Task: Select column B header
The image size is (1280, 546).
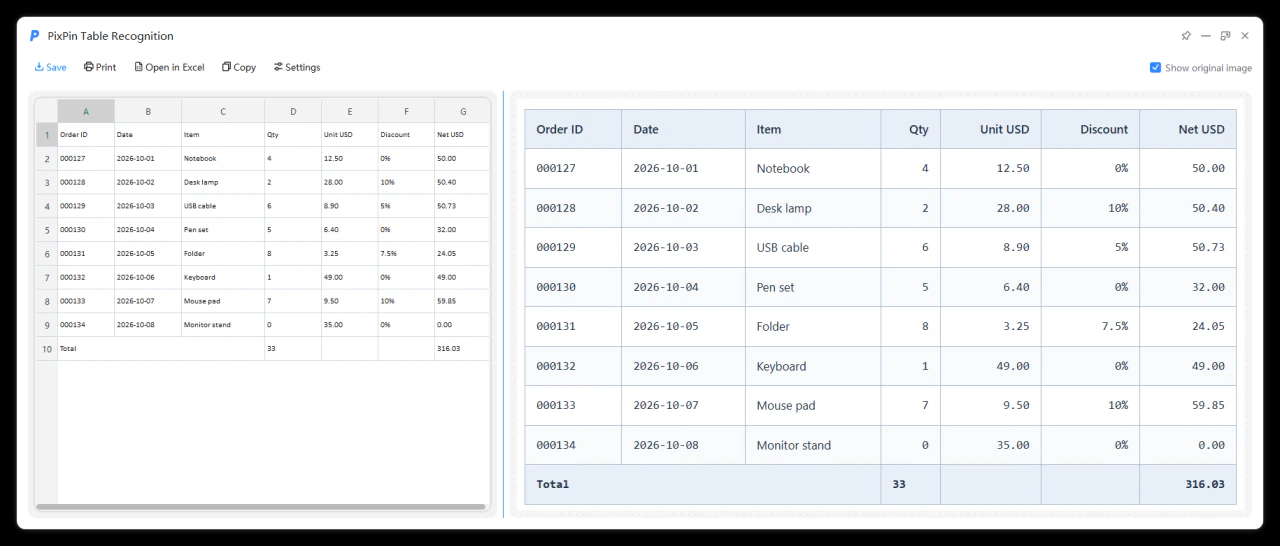Action: click(x=148, y=111)
